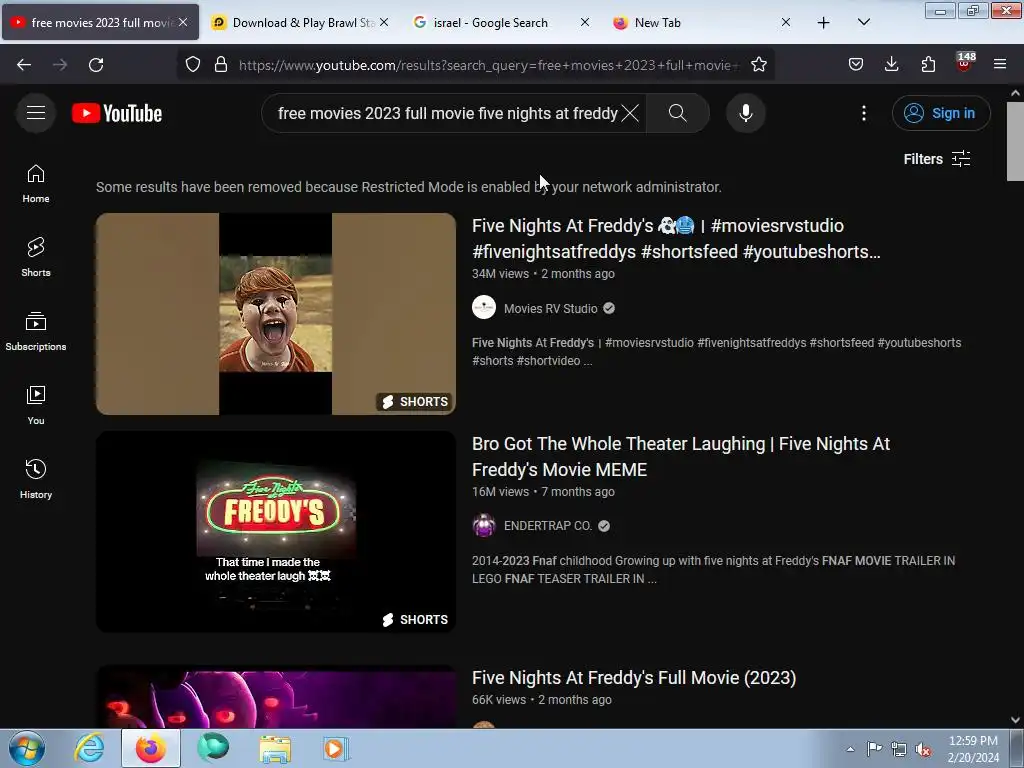1024x768 pixels.
Task: Open Firefox extensions menu
Action: (928, 65)
